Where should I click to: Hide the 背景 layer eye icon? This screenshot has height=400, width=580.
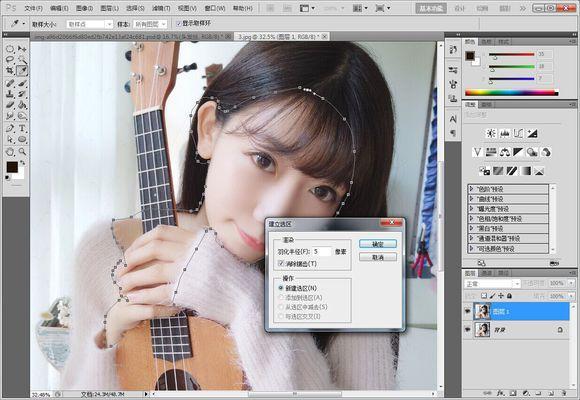click(x=468, y=329)
